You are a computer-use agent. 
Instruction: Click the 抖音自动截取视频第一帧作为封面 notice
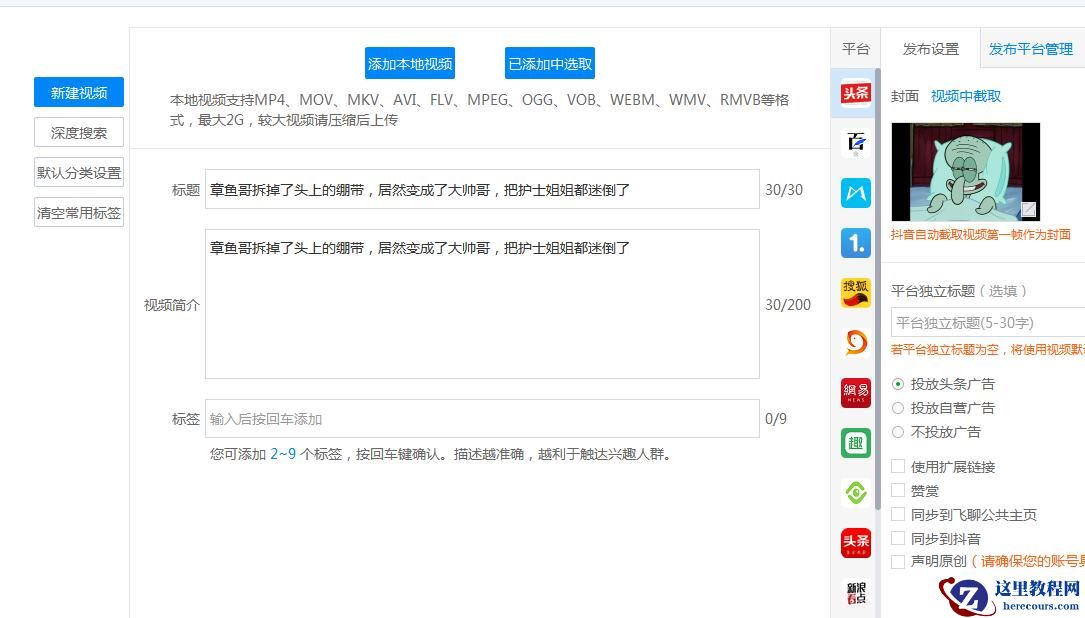point(981,235)
